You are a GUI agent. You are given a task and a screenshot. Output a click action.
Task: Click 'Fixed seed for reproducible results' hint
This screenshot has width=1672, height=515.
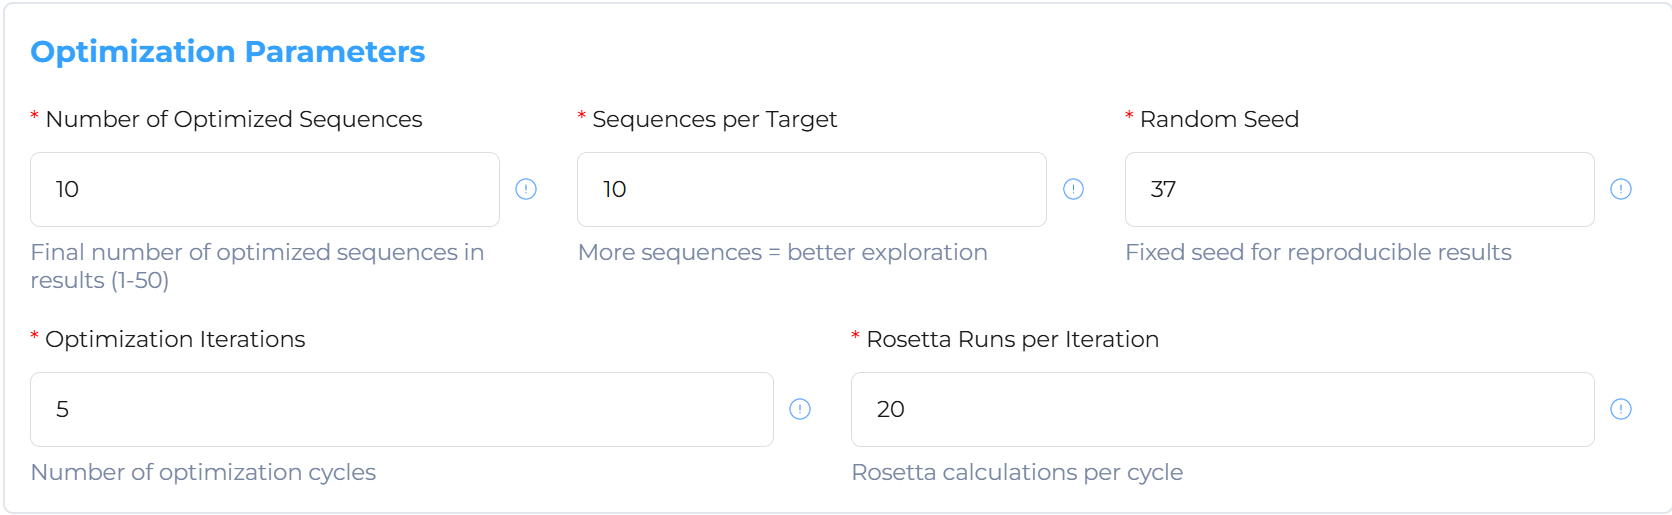tap(1317, 252)
